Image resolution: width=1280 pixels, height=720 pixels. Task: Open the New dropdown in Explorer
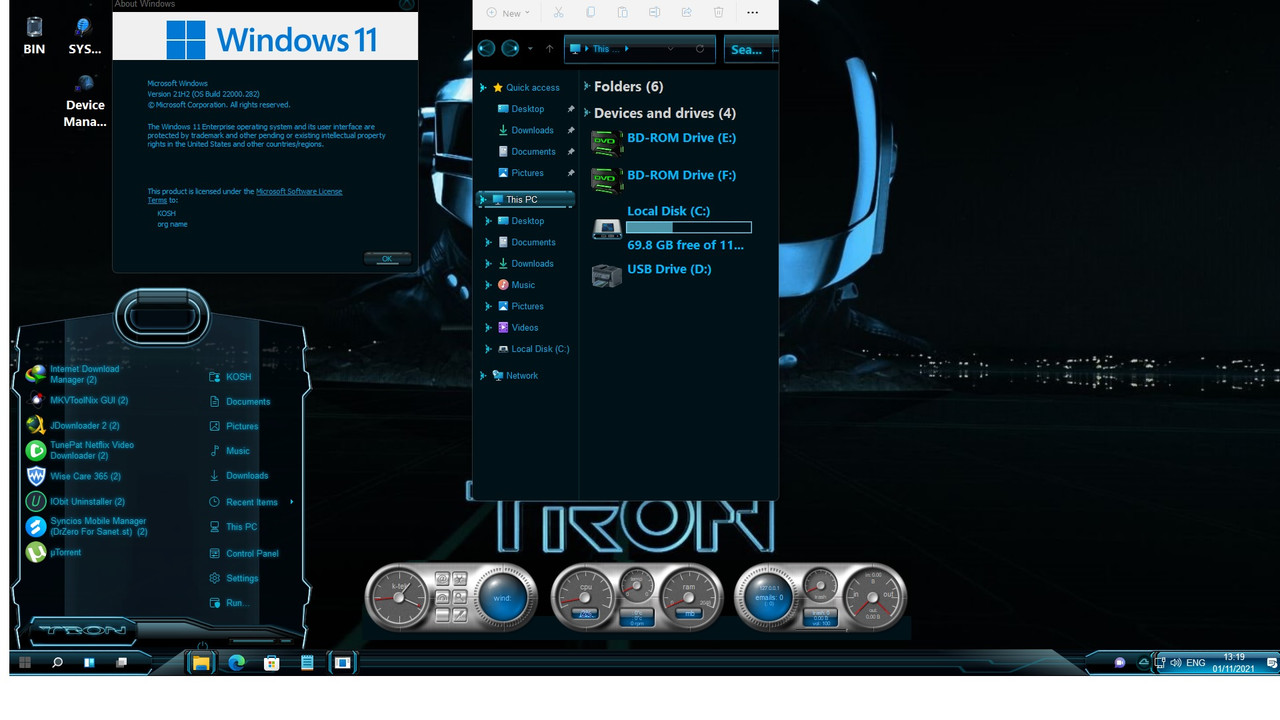[x=508, y=13]
